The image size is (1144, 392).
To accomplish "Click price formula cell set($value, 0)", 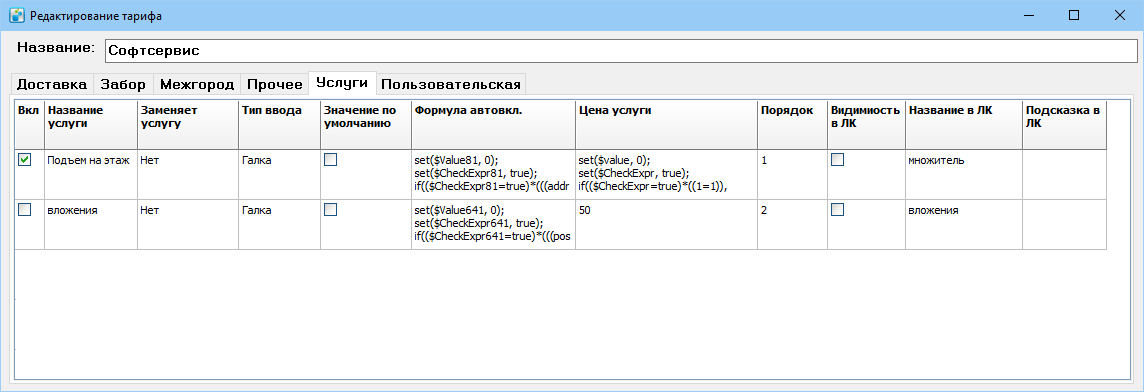I will 667,174.
